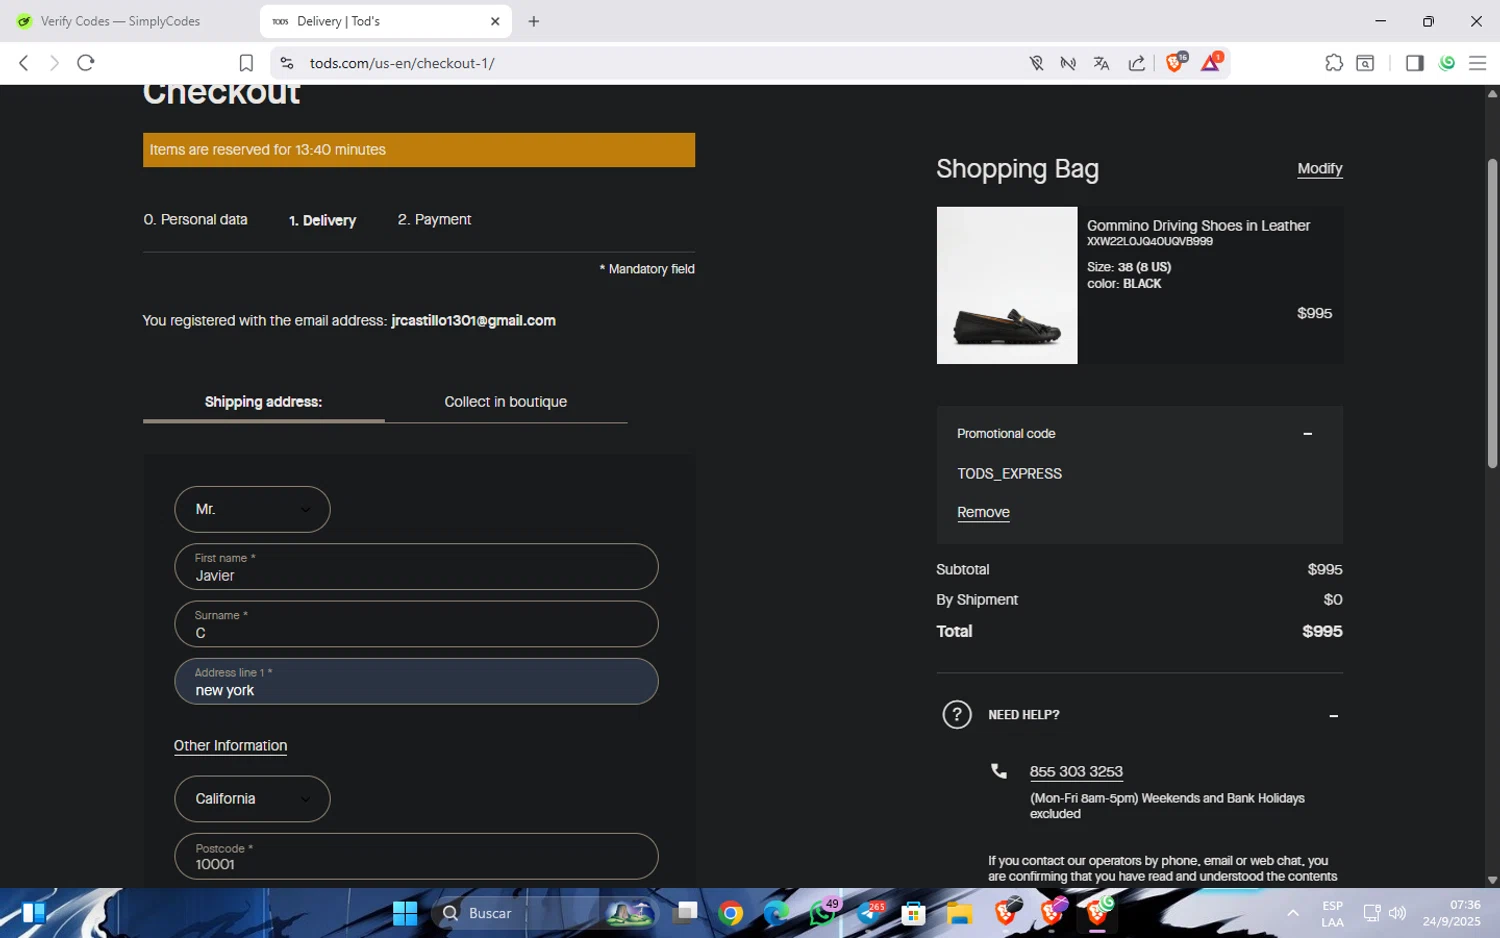Image resolution: width=1500 pixels, height=938 pixels.
Task: Click the Gommino shoe product thumbnail
Action: [x=1007, y=285]
